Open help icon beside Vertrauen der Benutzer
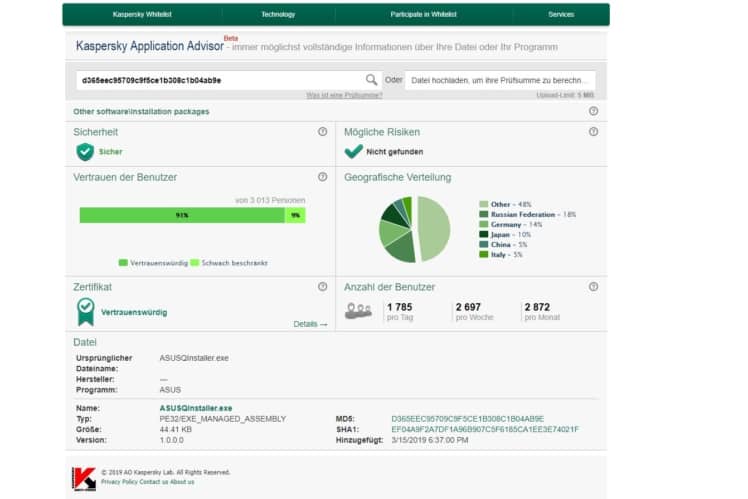The height and width of the screenshot is (499, 748). tap(322, 177)
